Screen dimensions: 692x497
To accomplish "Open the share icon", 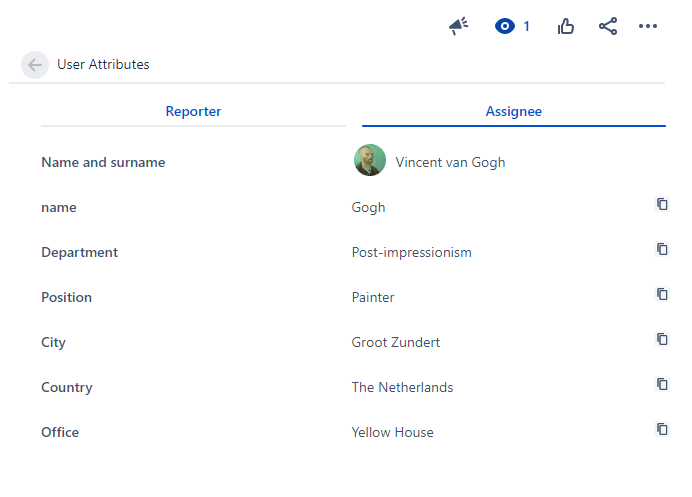I will pyautogui.click(x=608, y=26).
